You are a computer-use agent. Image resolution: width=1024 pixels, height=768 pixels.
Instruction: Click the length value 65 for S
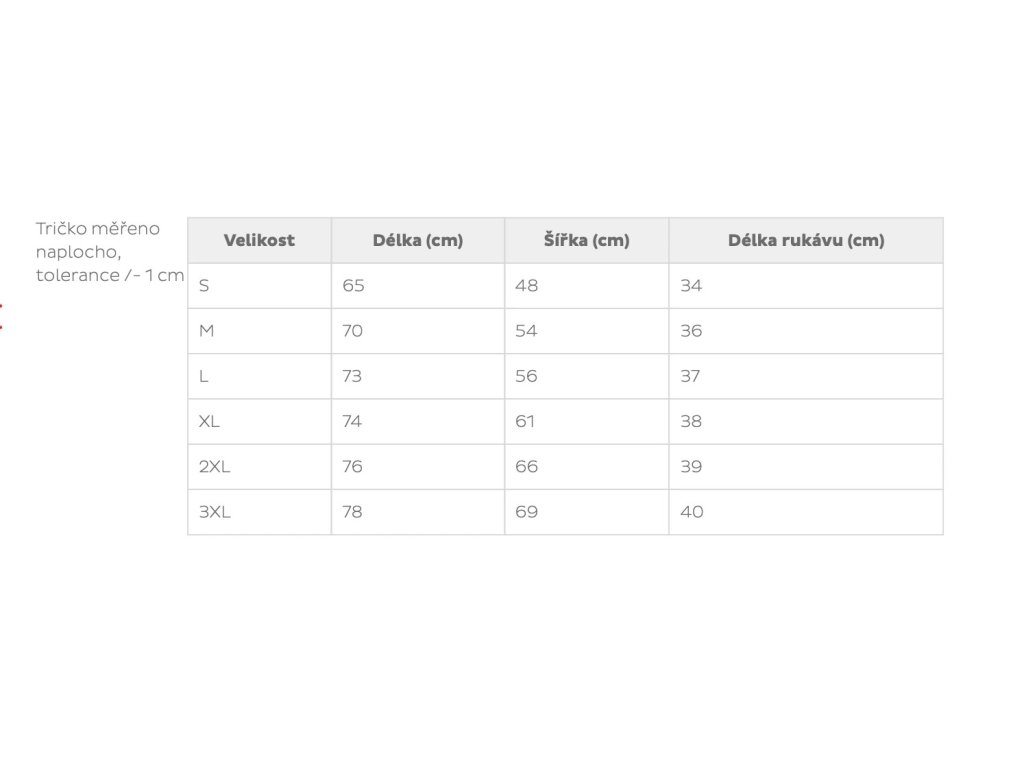(354, 286)
